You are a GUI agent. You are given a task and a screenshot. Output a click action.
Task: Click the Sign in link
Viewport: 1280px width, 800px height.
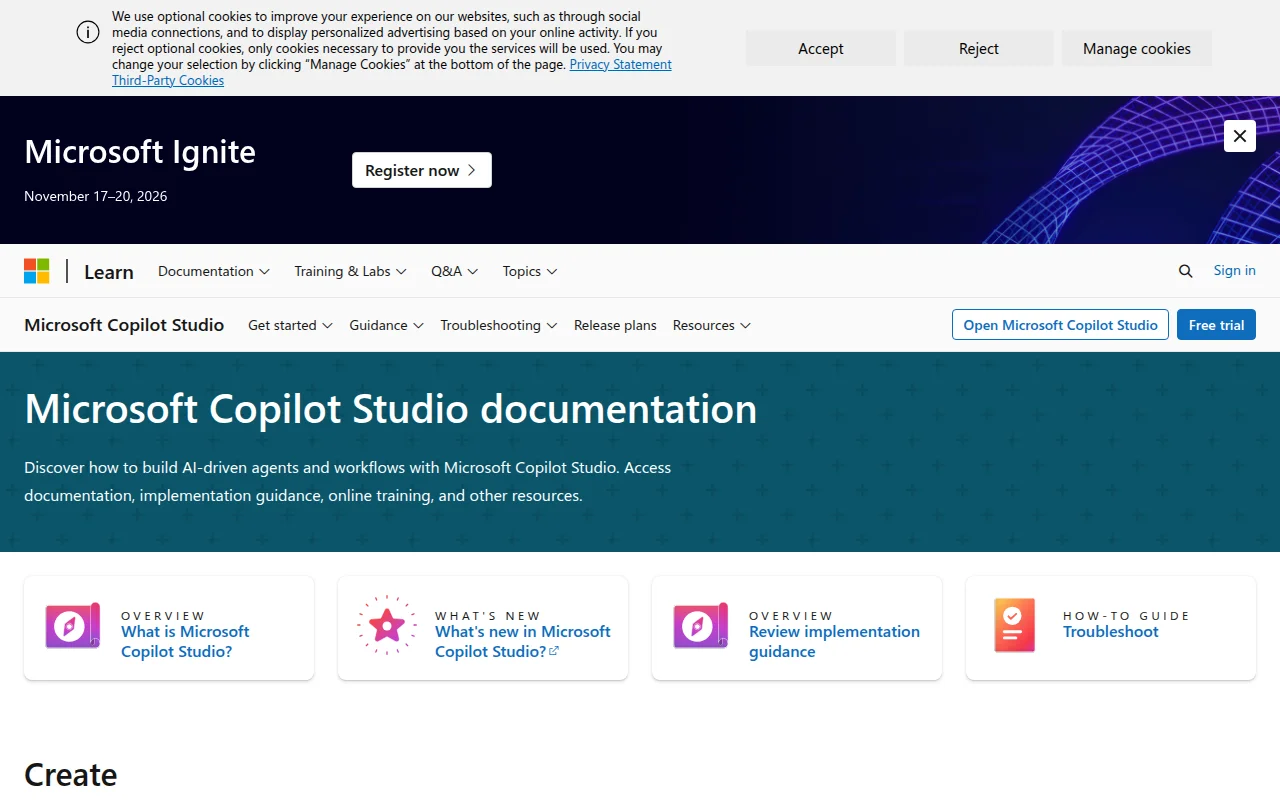pos(1235,270)
